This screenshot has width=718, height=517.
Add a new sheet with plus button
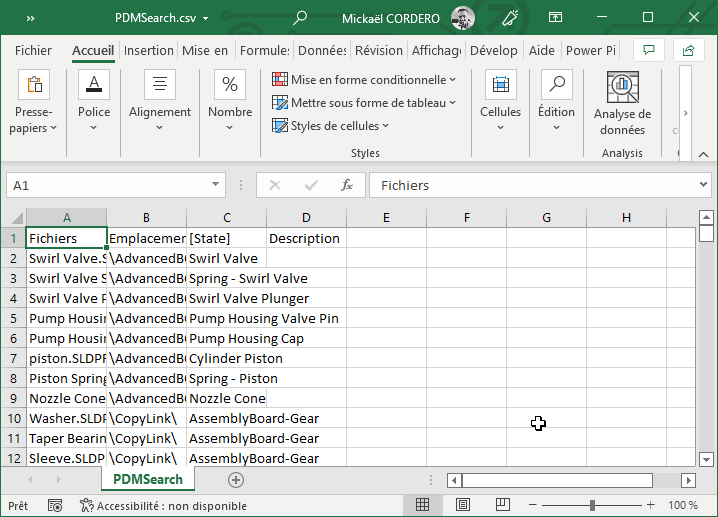tap(236, 480)
